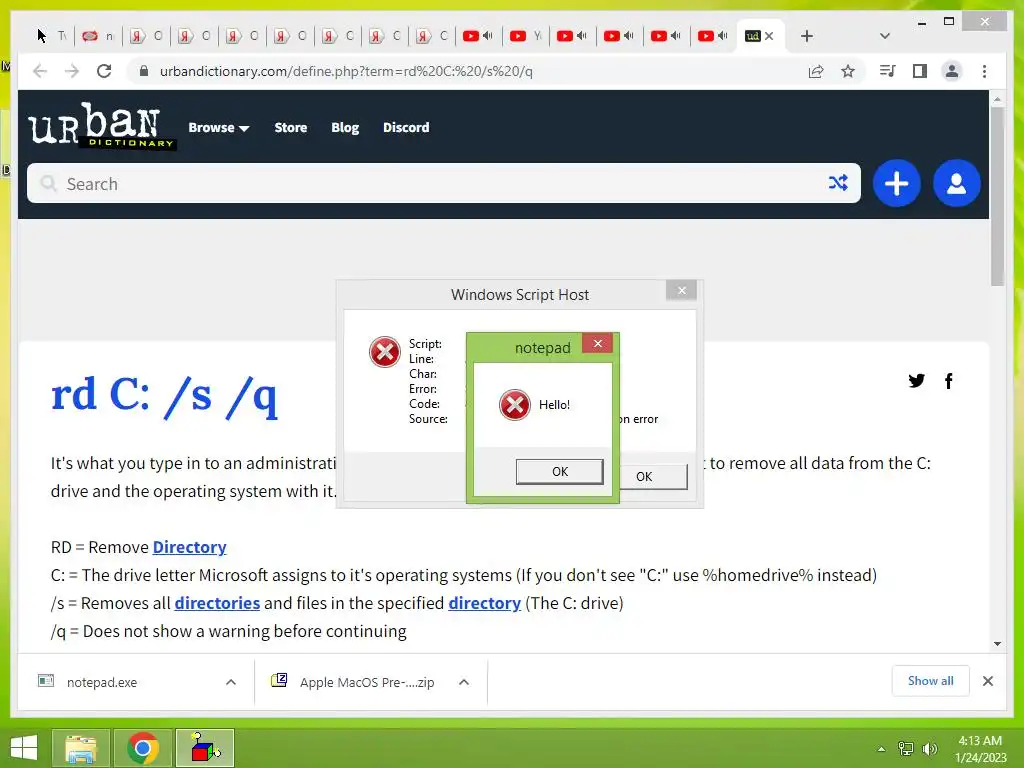Click the Windows Script Host title text
Viewport: 1024px width, 768px height.
(520, 295)
